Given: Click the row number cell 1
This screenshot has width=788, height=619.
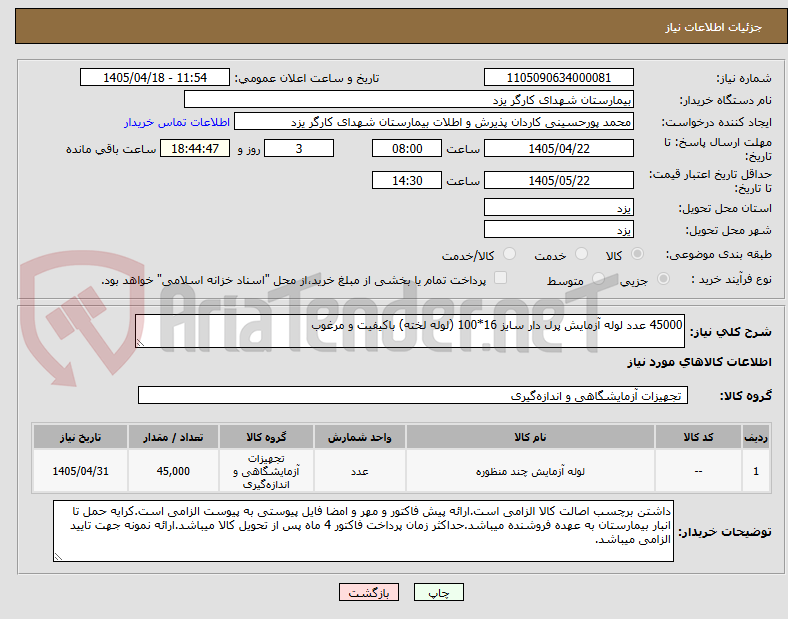Looking at the screenshot, I should (755, 471).
